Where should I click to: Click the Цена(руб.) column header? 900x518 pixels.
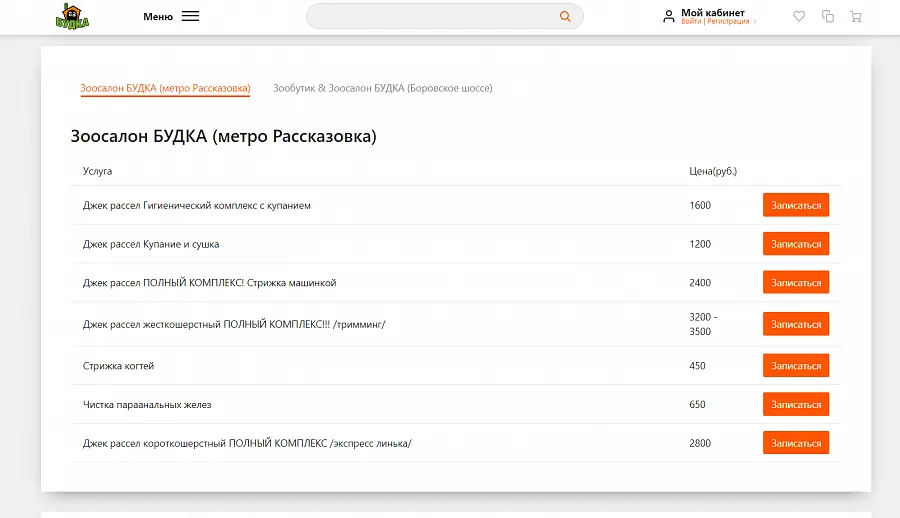click(713, 171)
